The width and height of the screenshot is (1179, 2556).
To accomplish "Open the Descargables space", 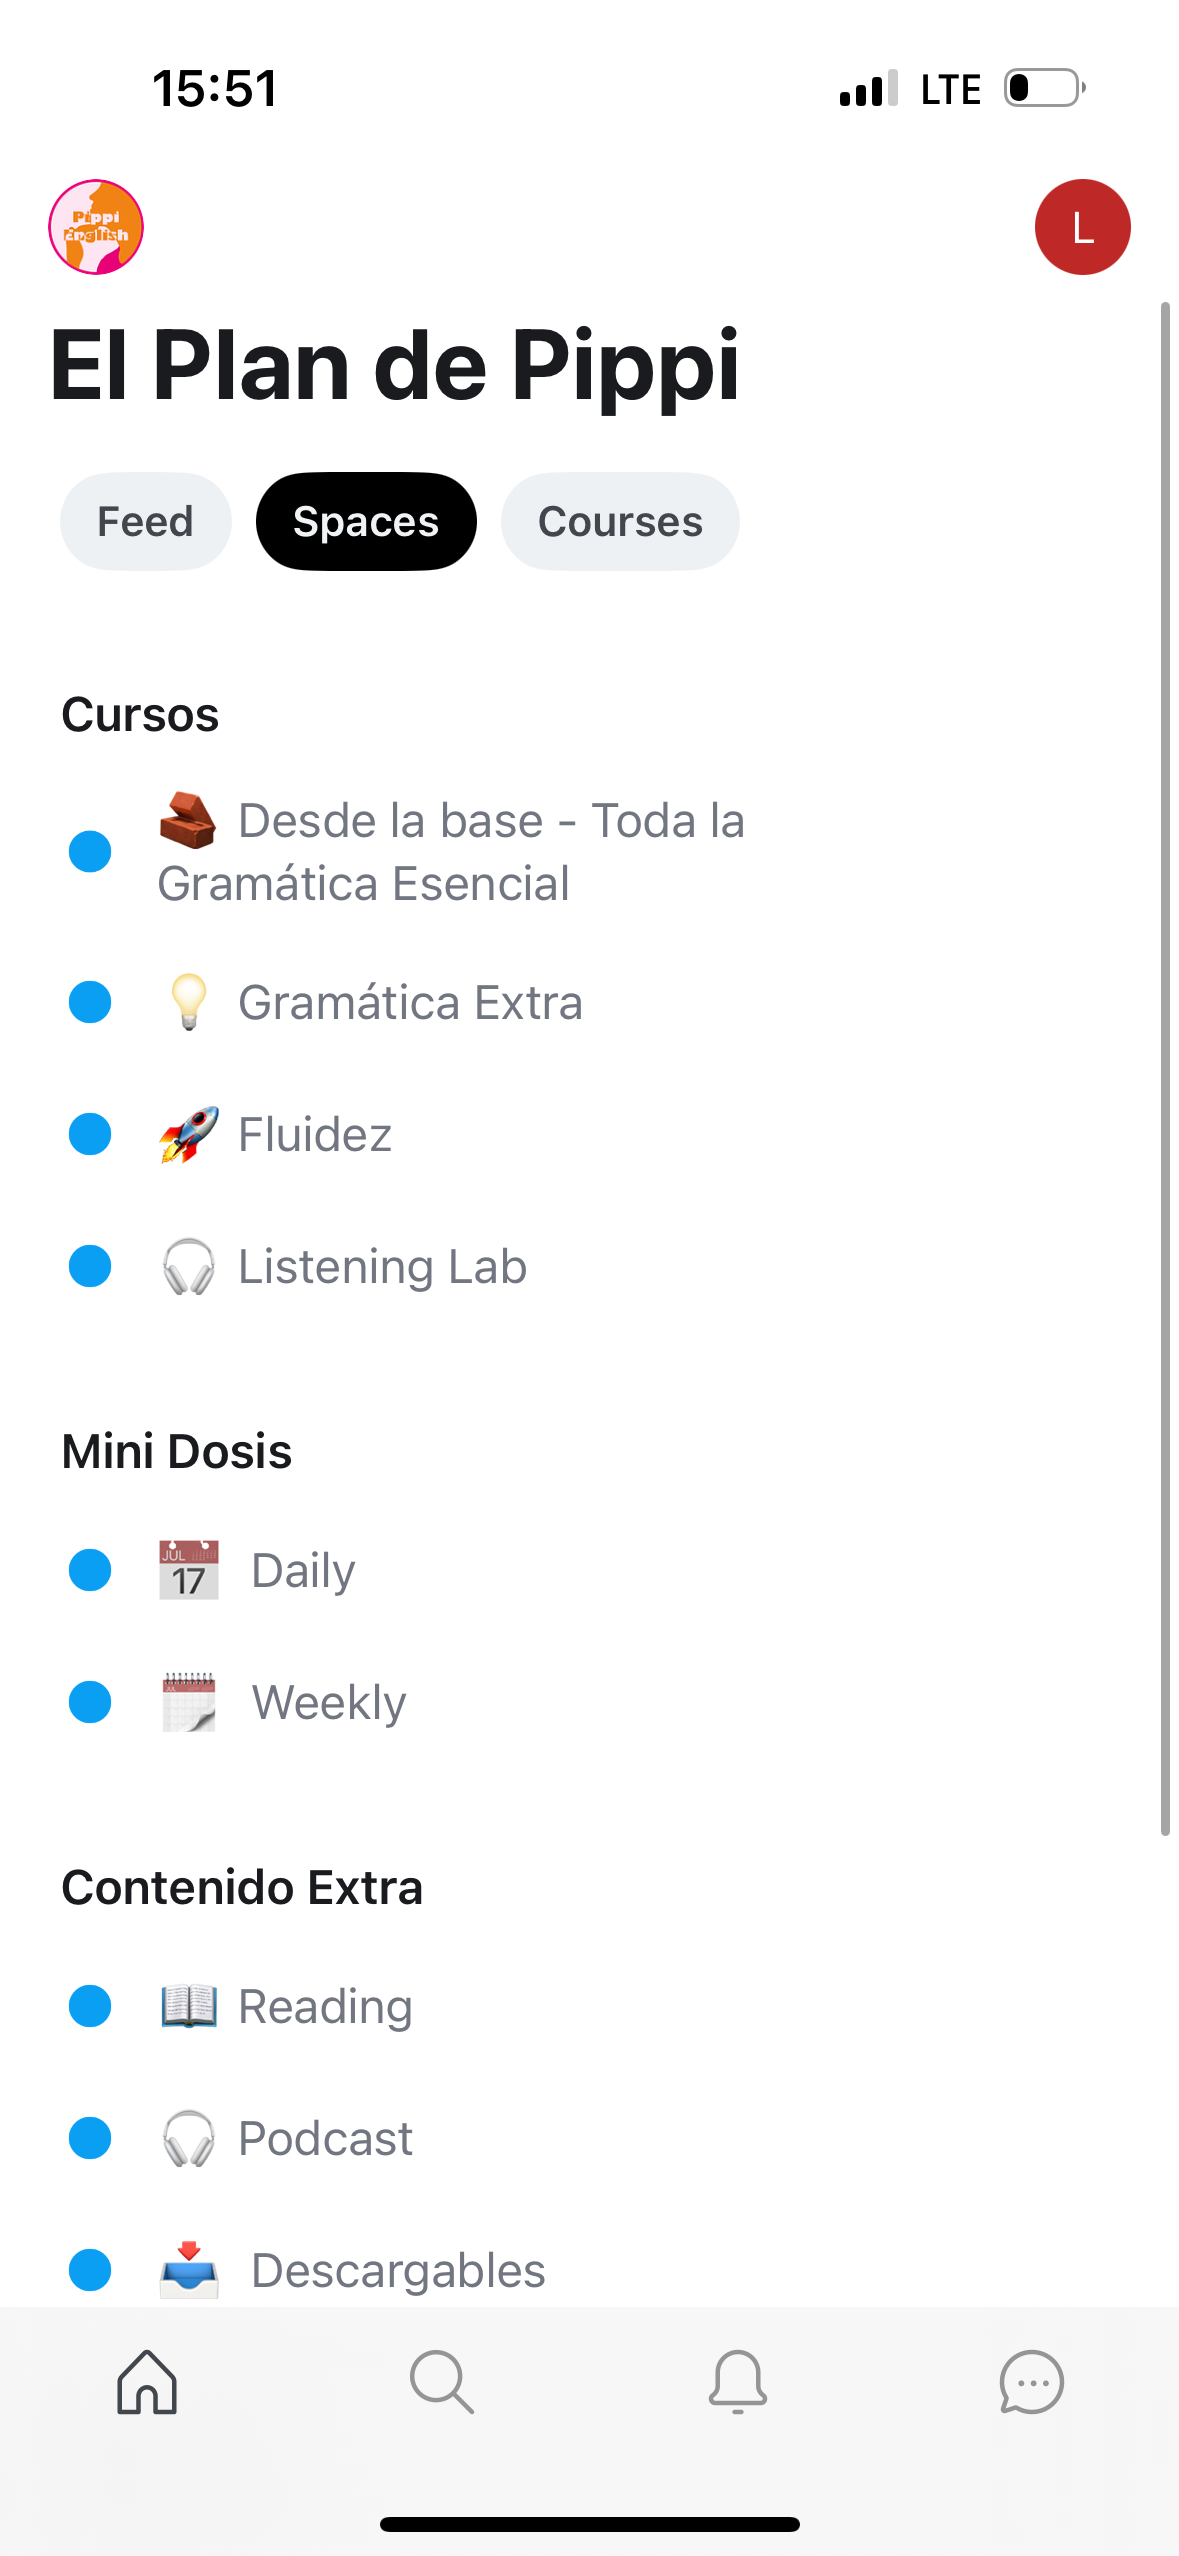I will [398, 2270].
